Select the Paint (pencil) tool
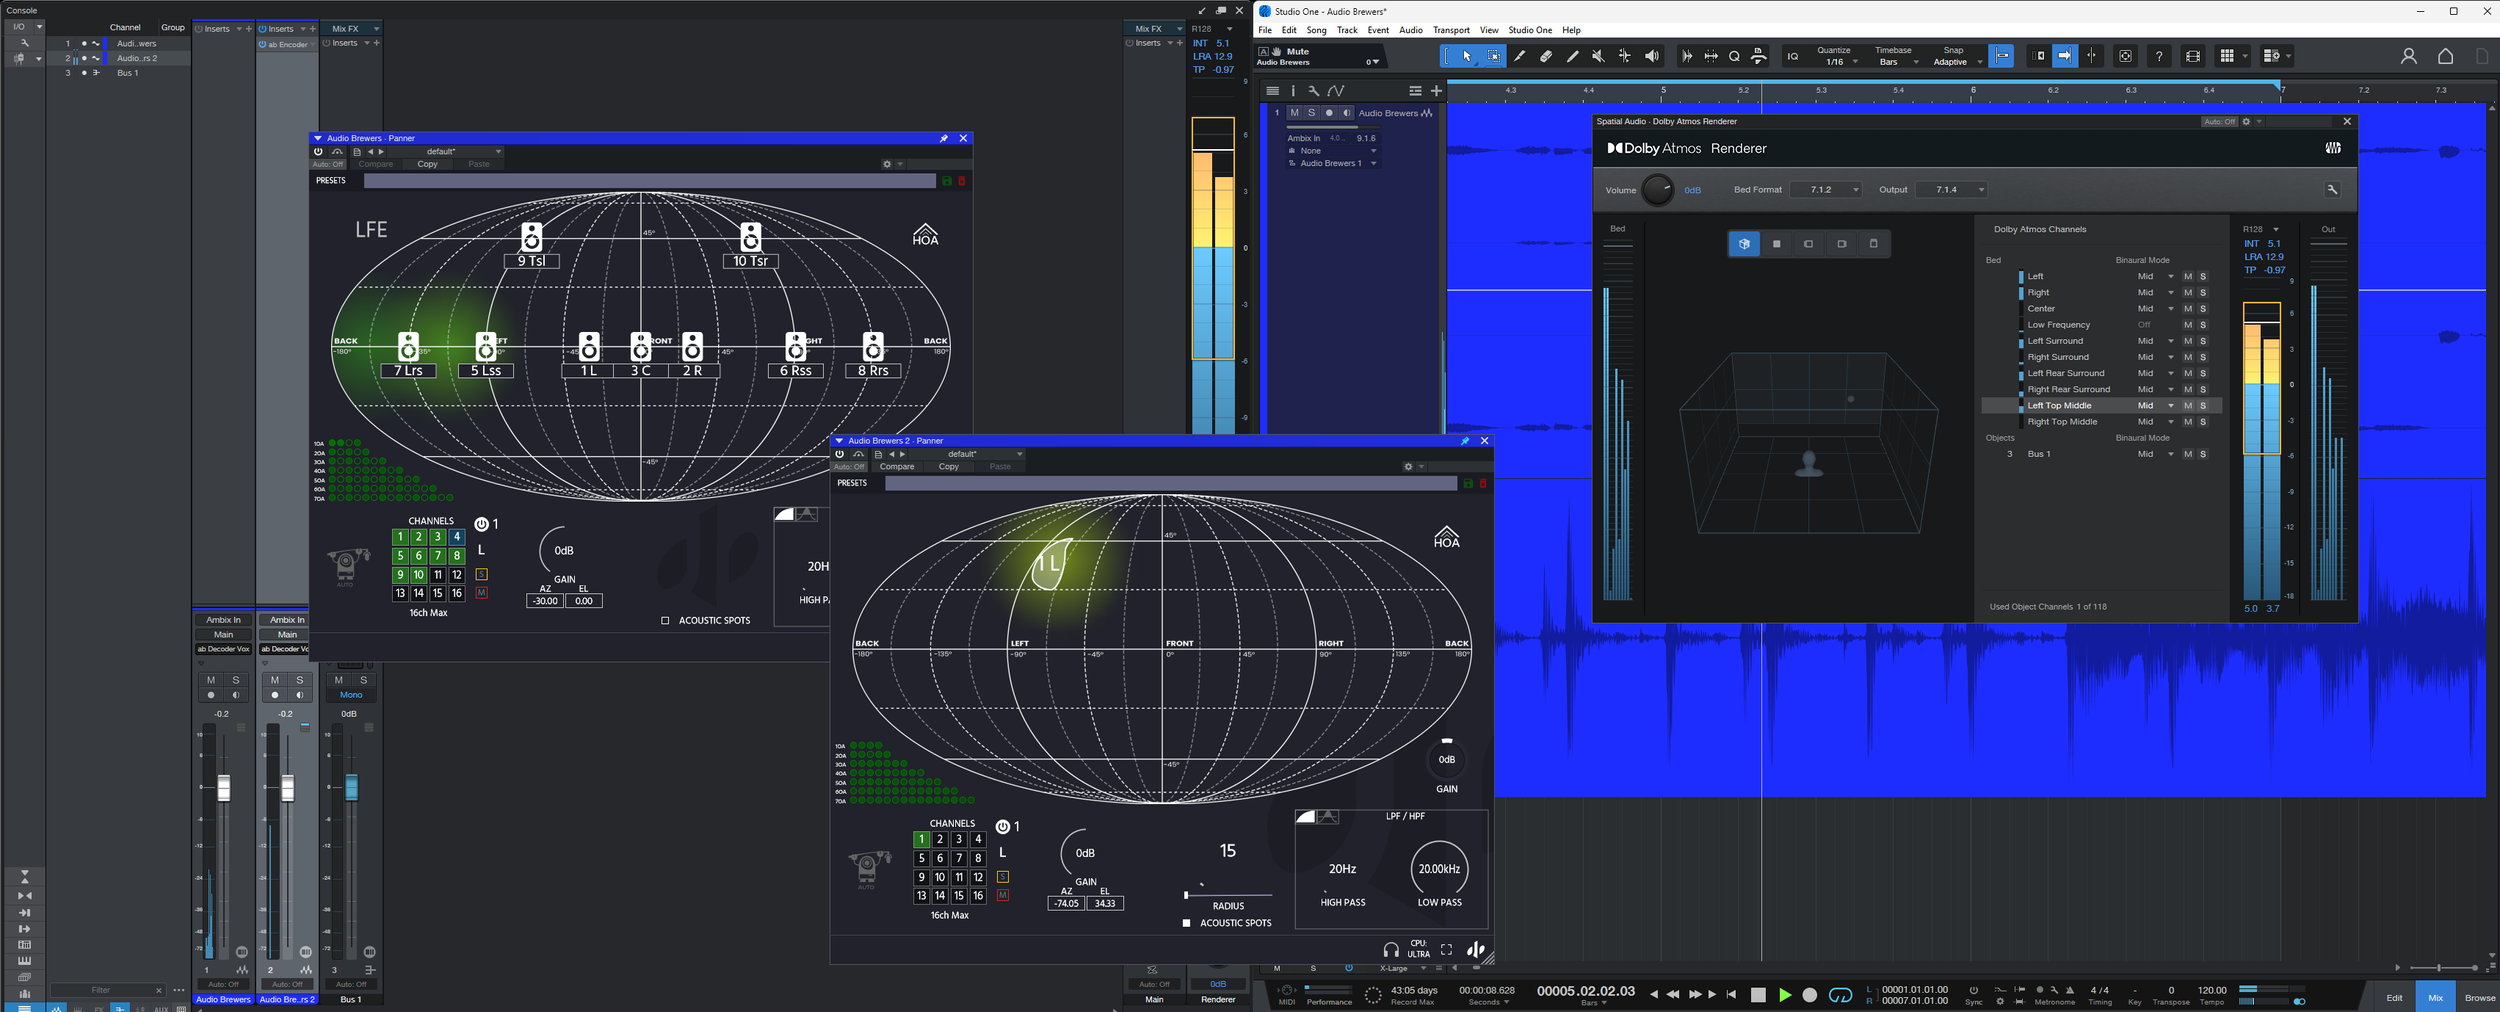 tap(1572, 57)
